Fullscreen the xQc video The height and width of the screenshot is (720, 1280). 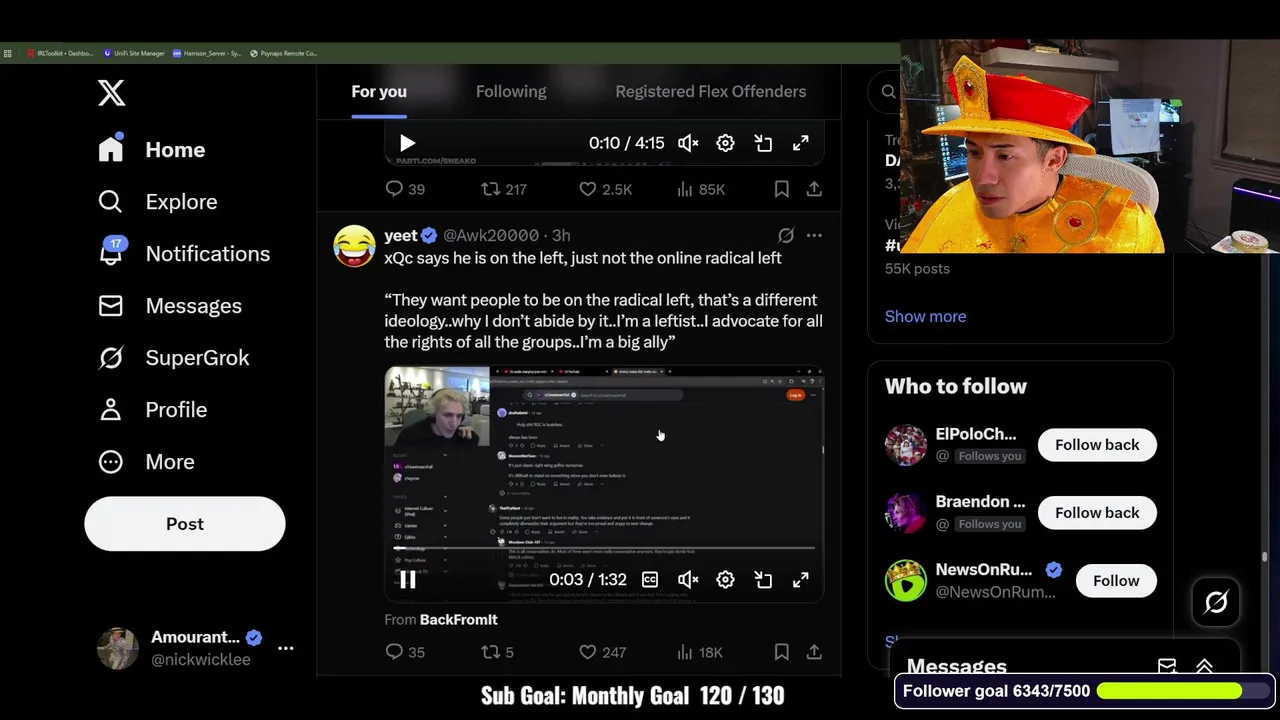coord(801,579)
